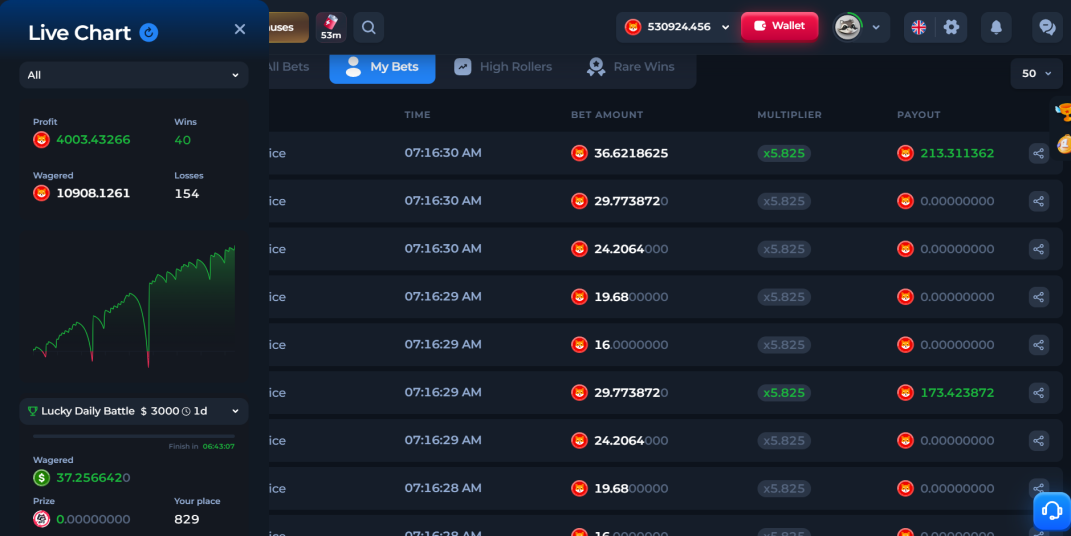Click the profit line chart

pos(134,306)
